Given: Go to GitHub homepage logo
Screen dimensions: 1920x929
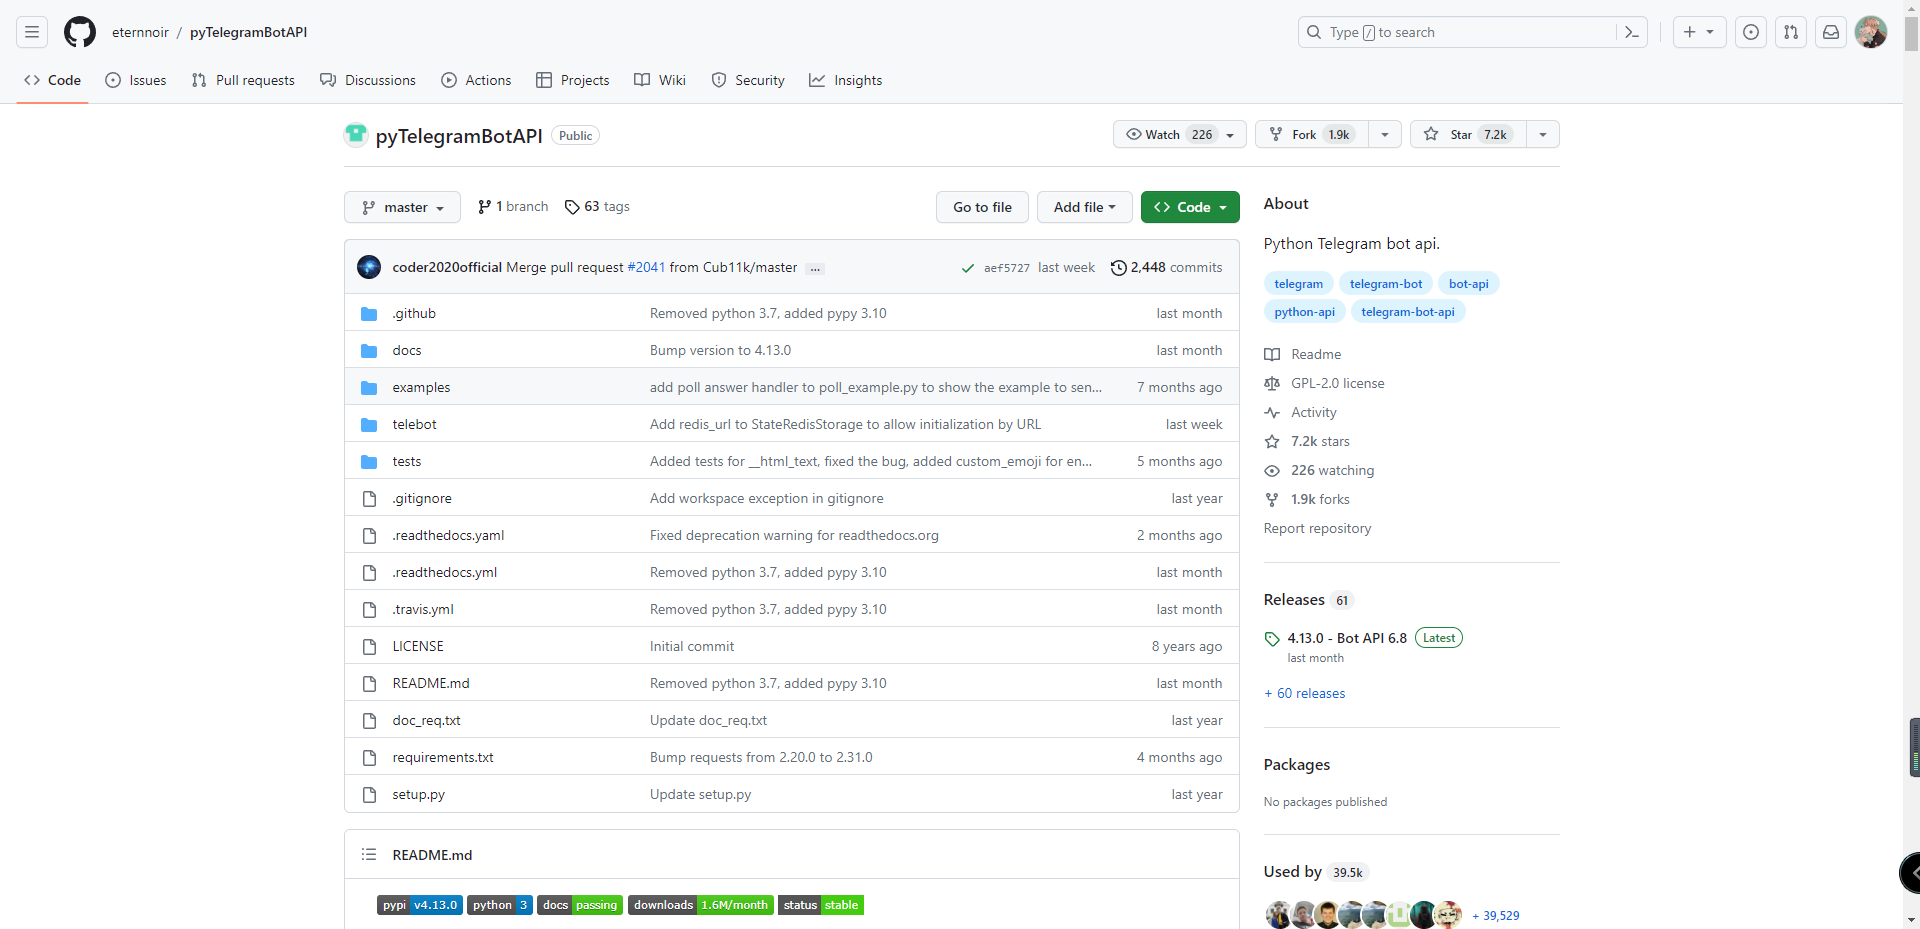Looking at the screenshot, I should click(x=80, y=32).
